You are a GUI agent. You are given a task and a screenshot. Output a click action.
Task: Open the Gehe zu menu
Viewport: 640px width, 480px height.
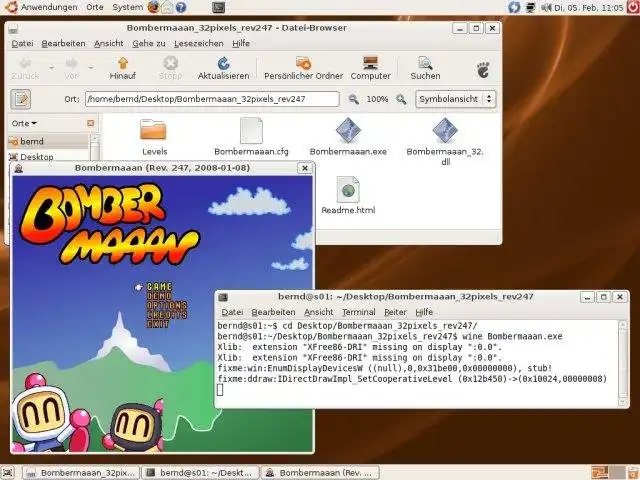(x=149, y=43)
